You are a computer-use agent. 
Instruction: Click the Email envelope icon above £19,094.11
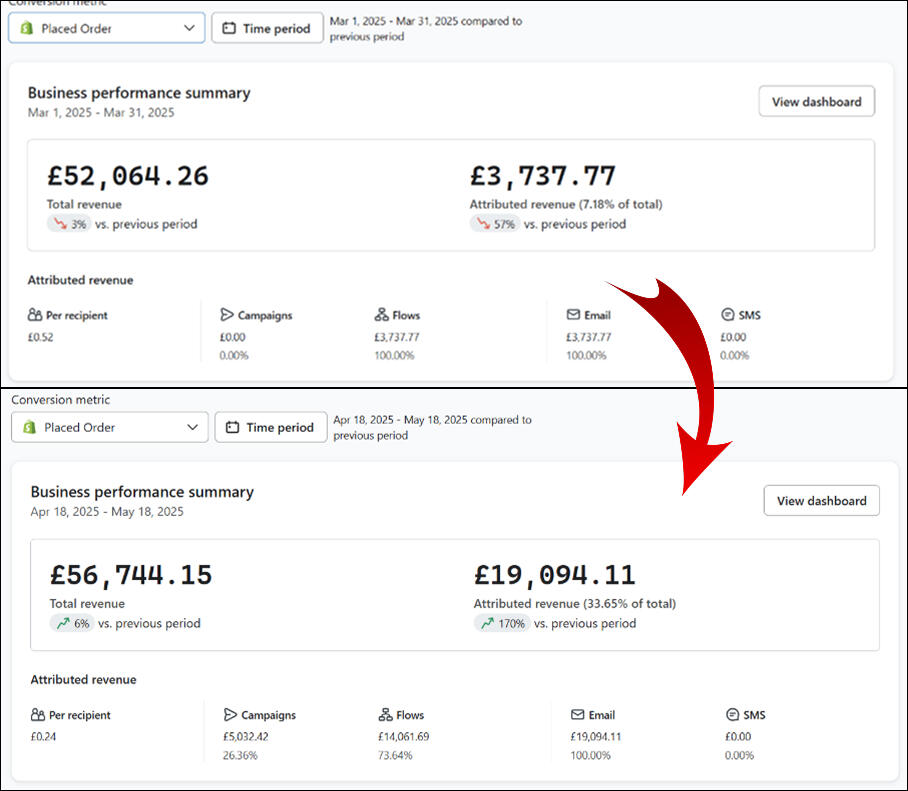click(x=577, y=715)
